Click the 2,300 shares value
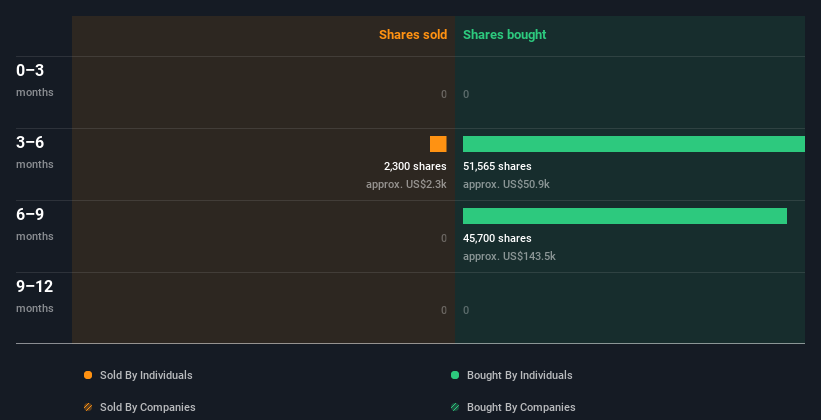Image resolution: width=821 pixels, height=420 pixels. [415, 167]
